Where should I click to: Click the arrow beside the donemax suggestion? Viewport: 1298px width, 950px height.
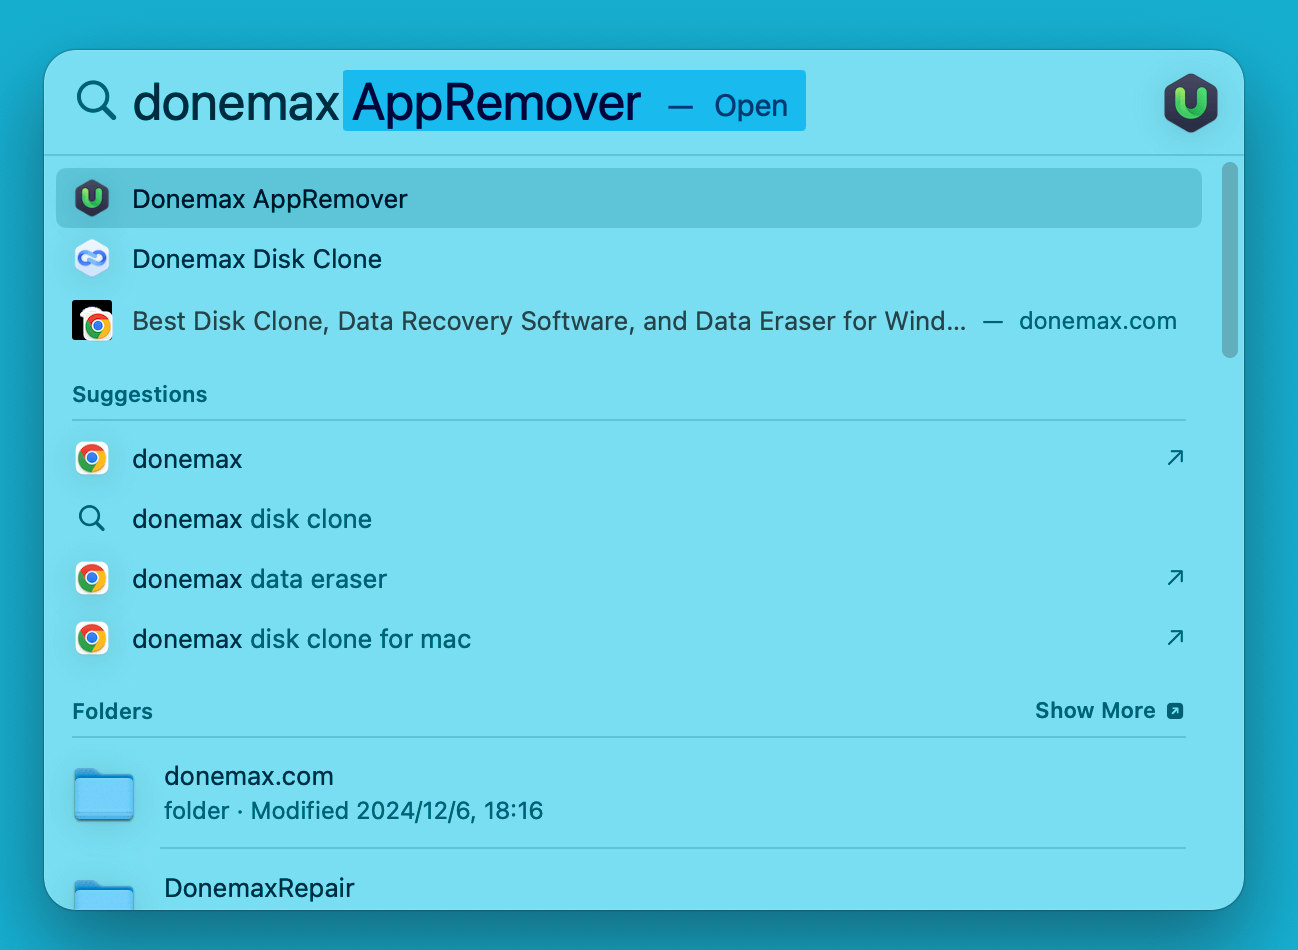[1175, 458]
